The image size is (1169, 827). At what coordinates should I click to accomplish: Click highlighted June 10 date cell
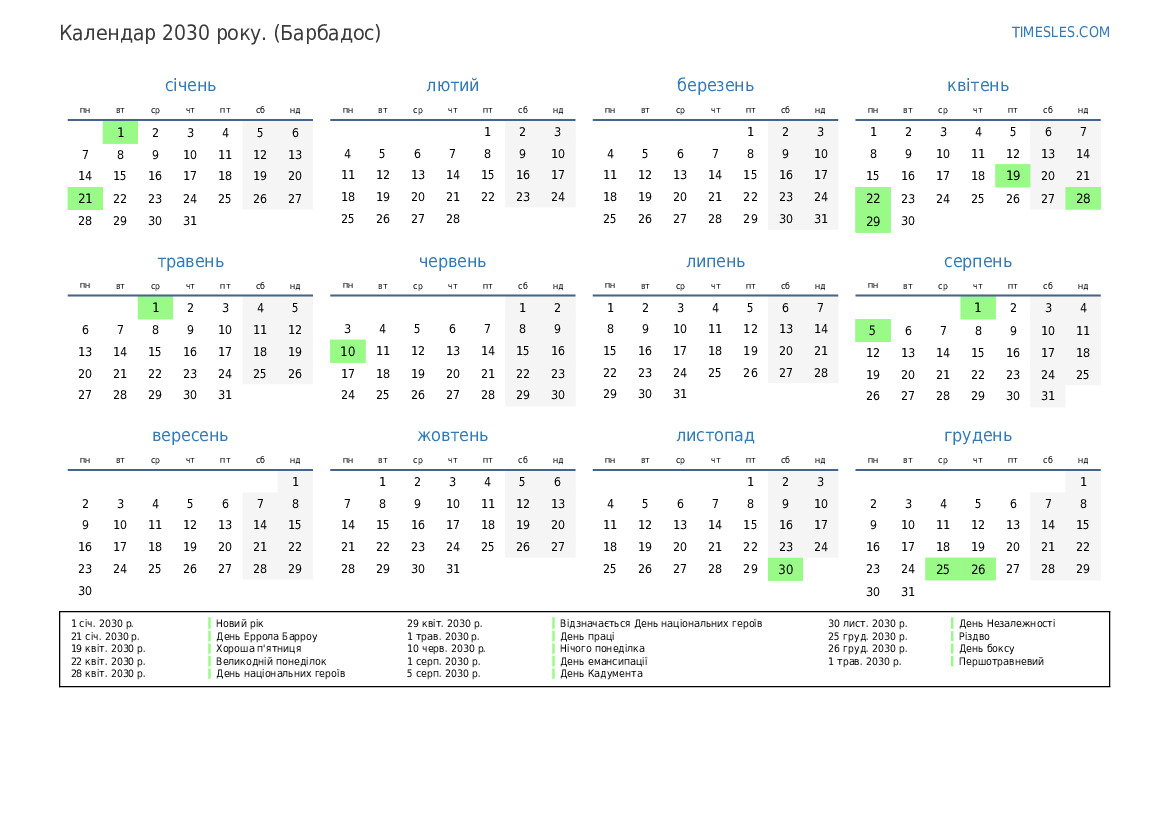click(x=348, y=351)
